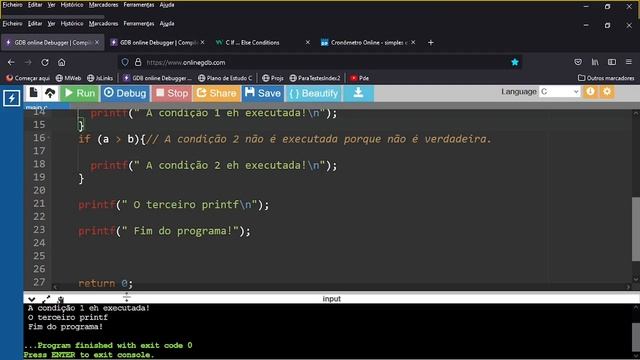
Task: Open the ParaTestesIndex2 bookmark
Action: click(x=315, y=78)
